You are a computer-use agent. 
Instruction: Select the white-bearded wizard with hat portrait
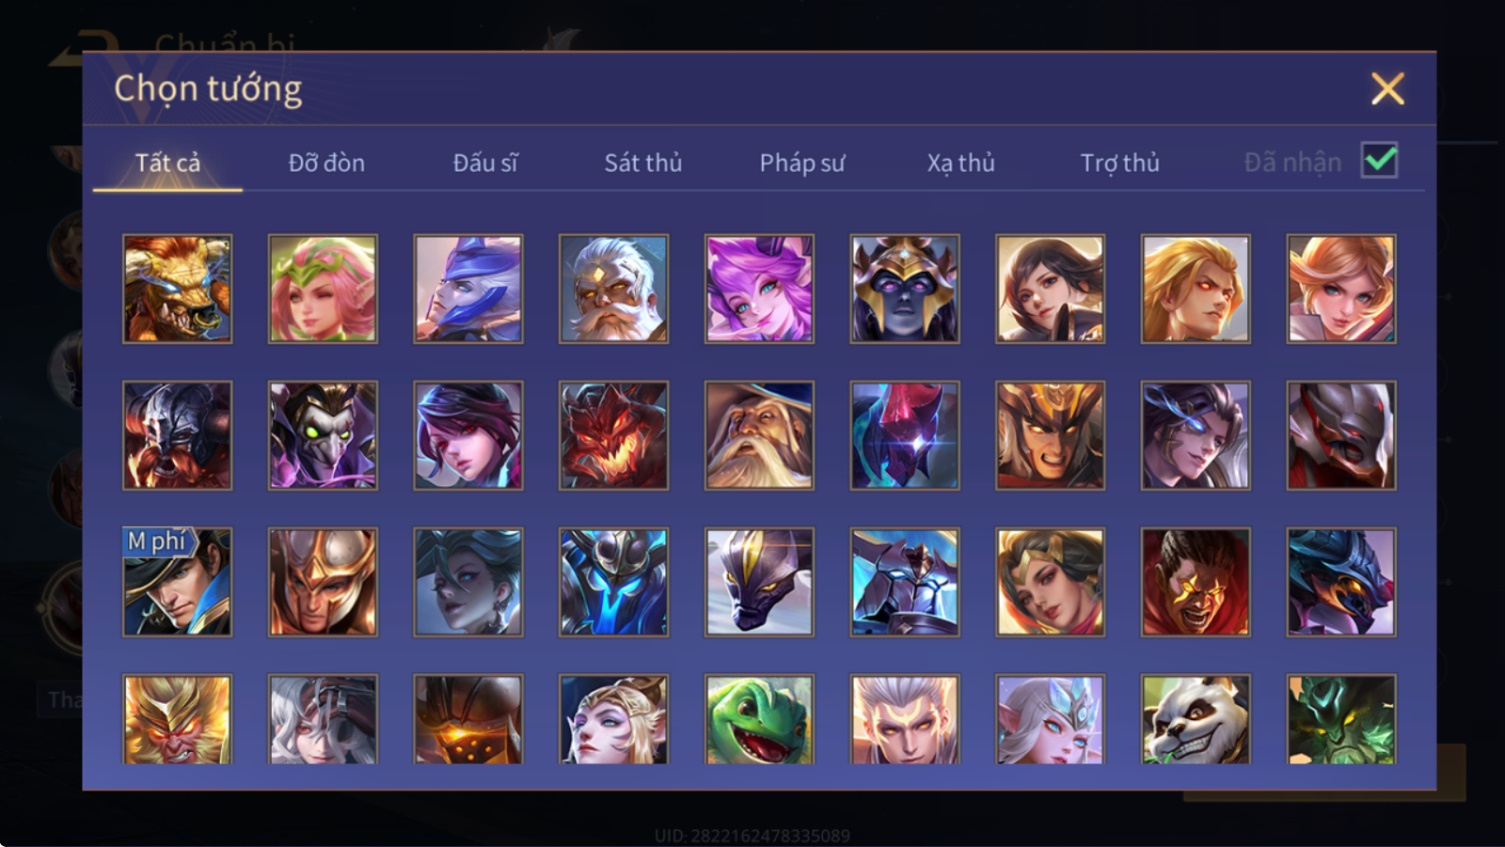coord(759,435)
